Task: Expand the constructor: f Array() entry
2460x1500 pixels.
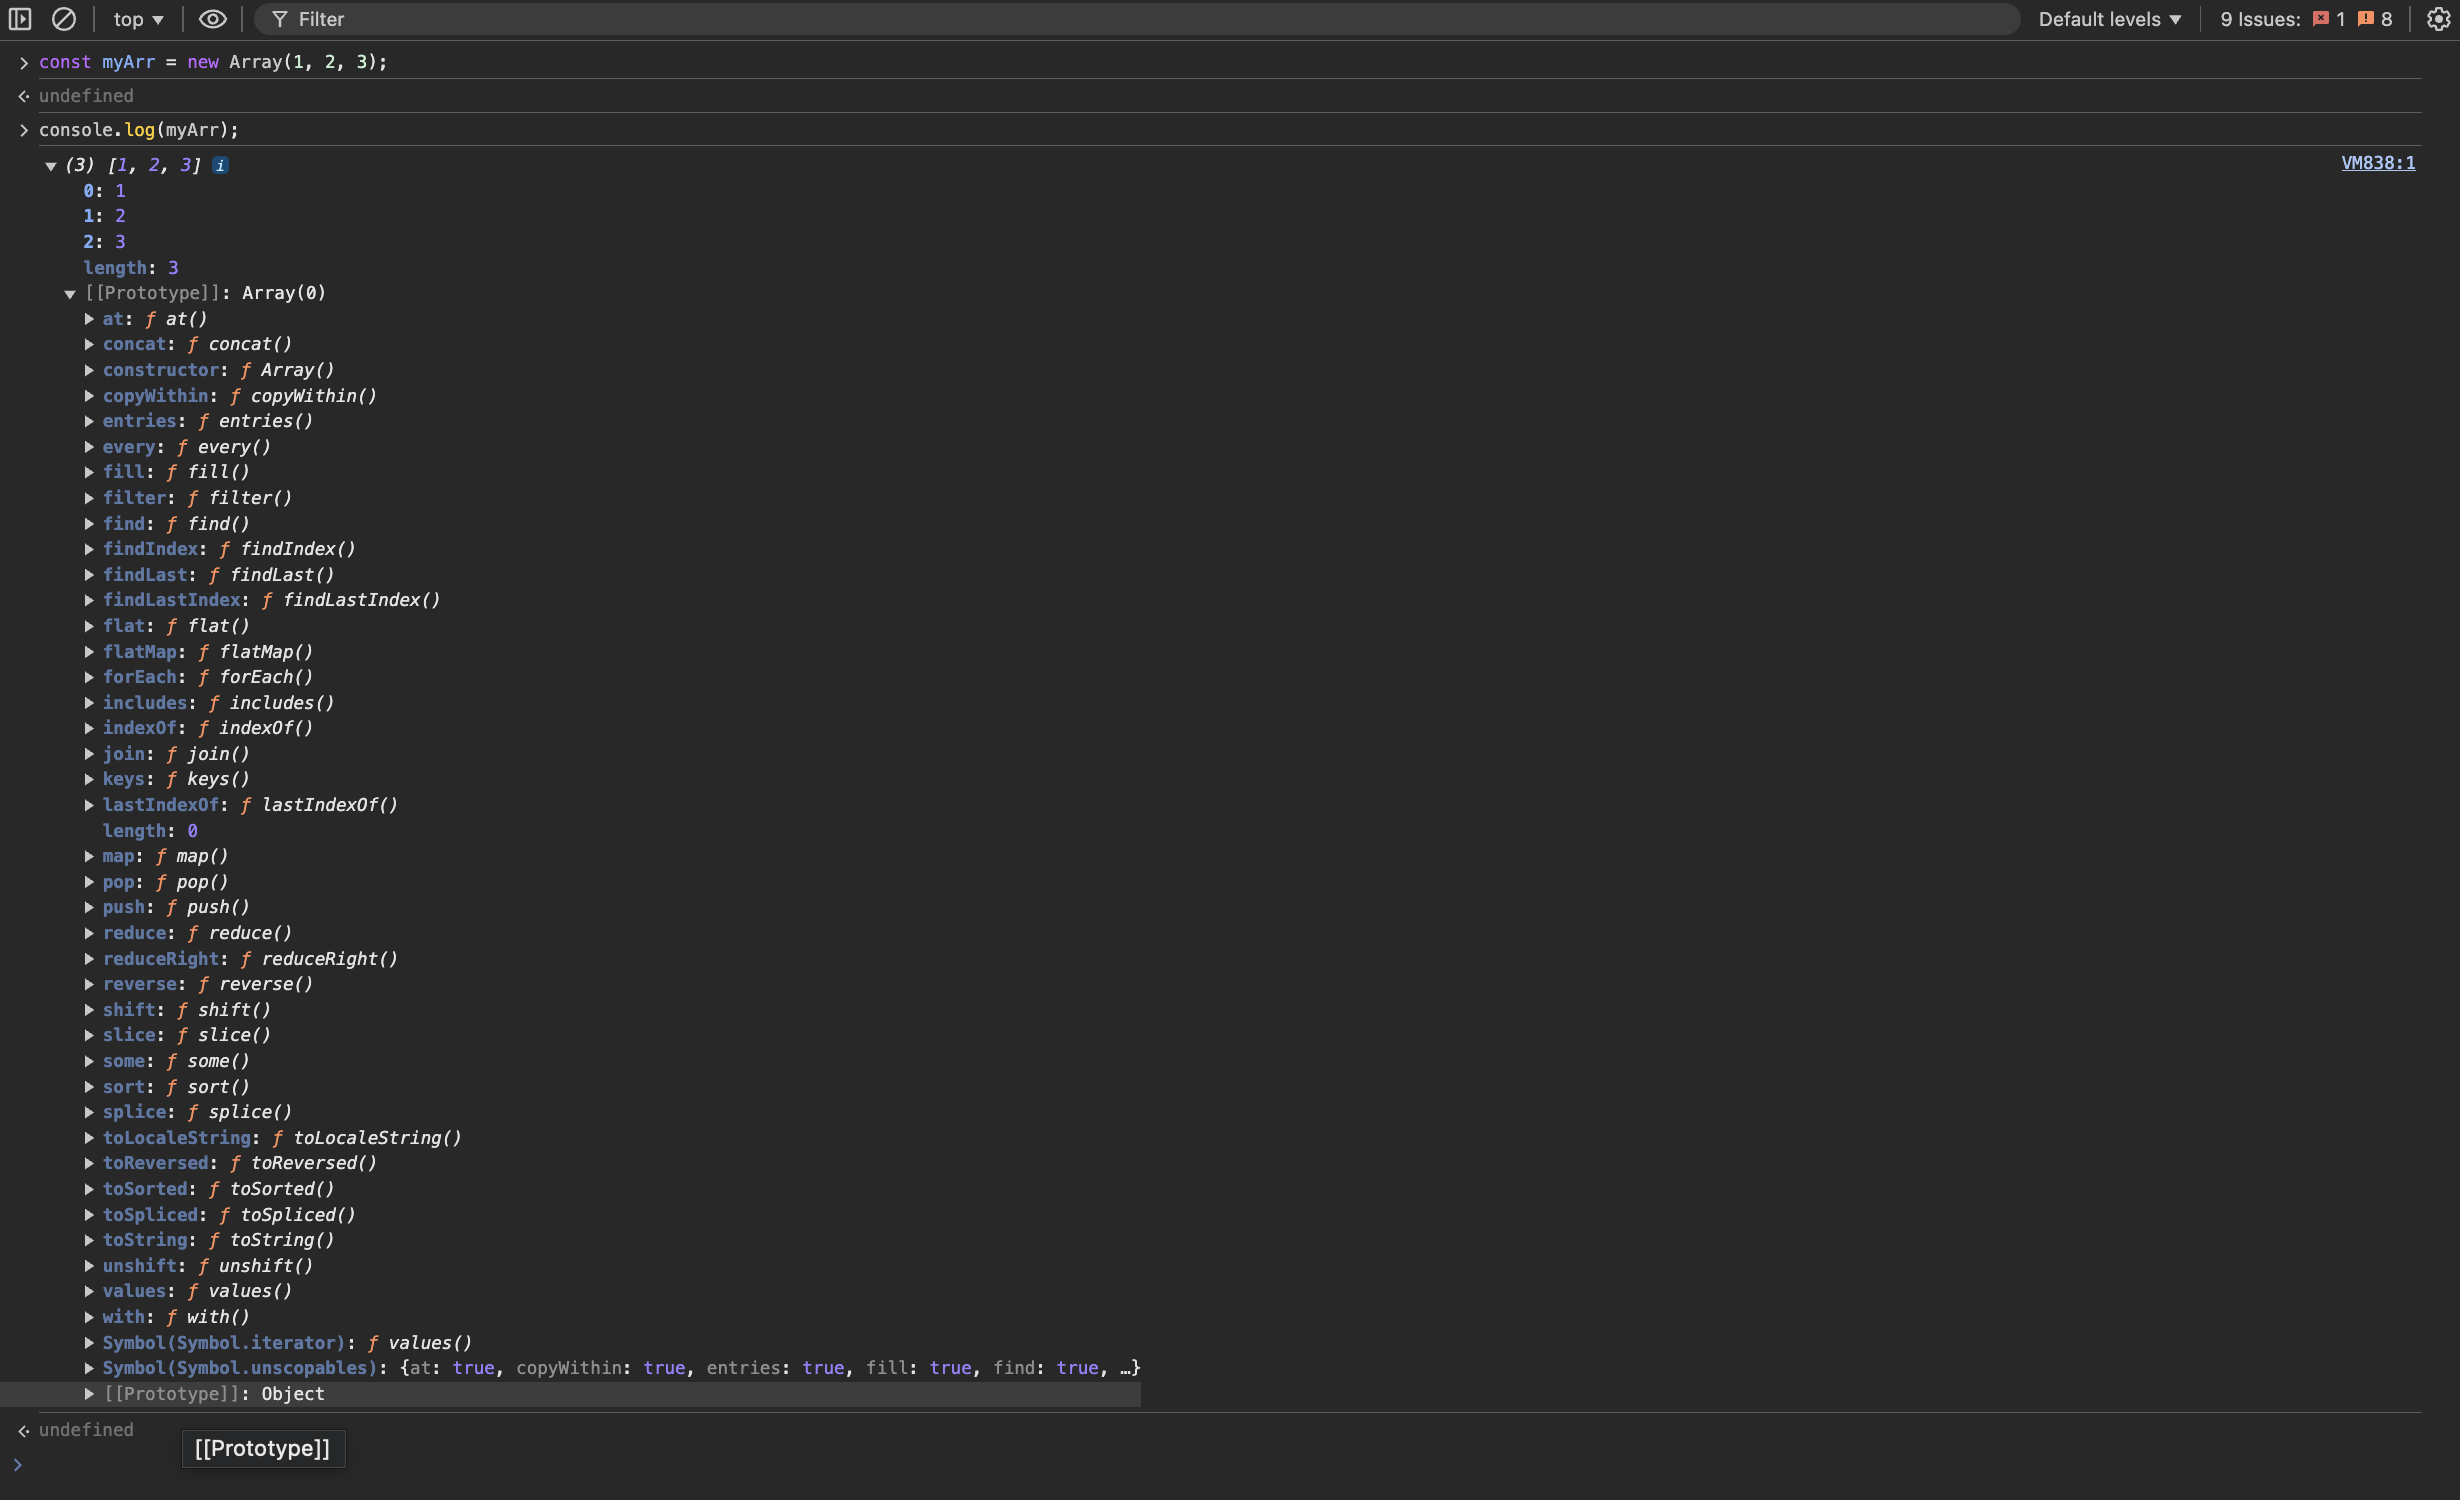Action: click(x=89, y=370)
